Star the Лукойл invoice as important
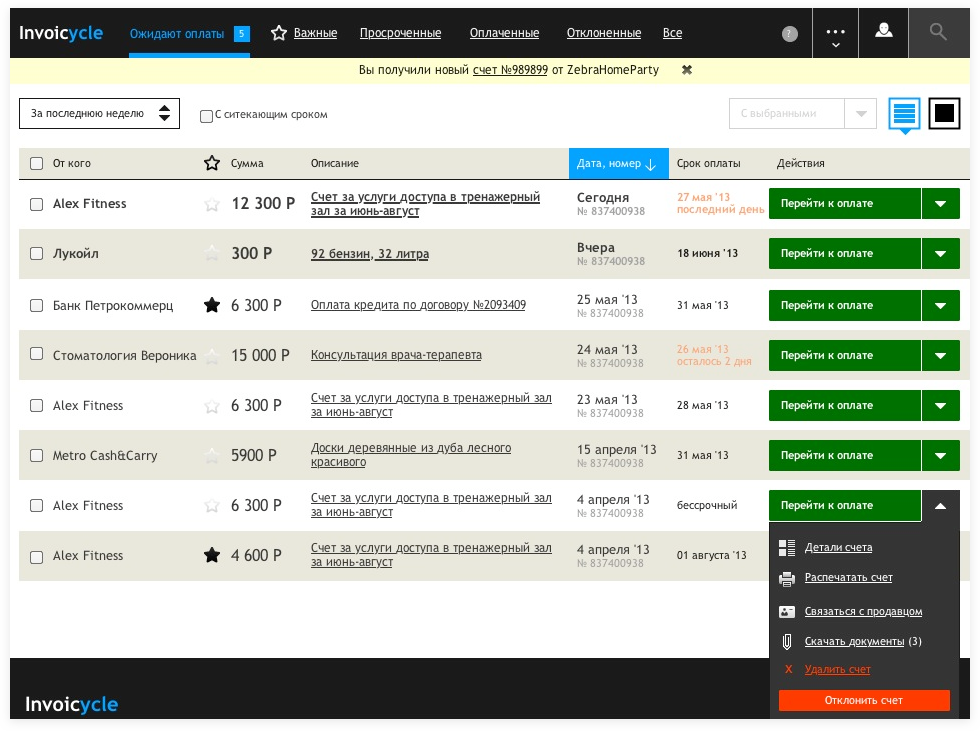The height and width of the screenshot is (731, 980). pos(212,254)
